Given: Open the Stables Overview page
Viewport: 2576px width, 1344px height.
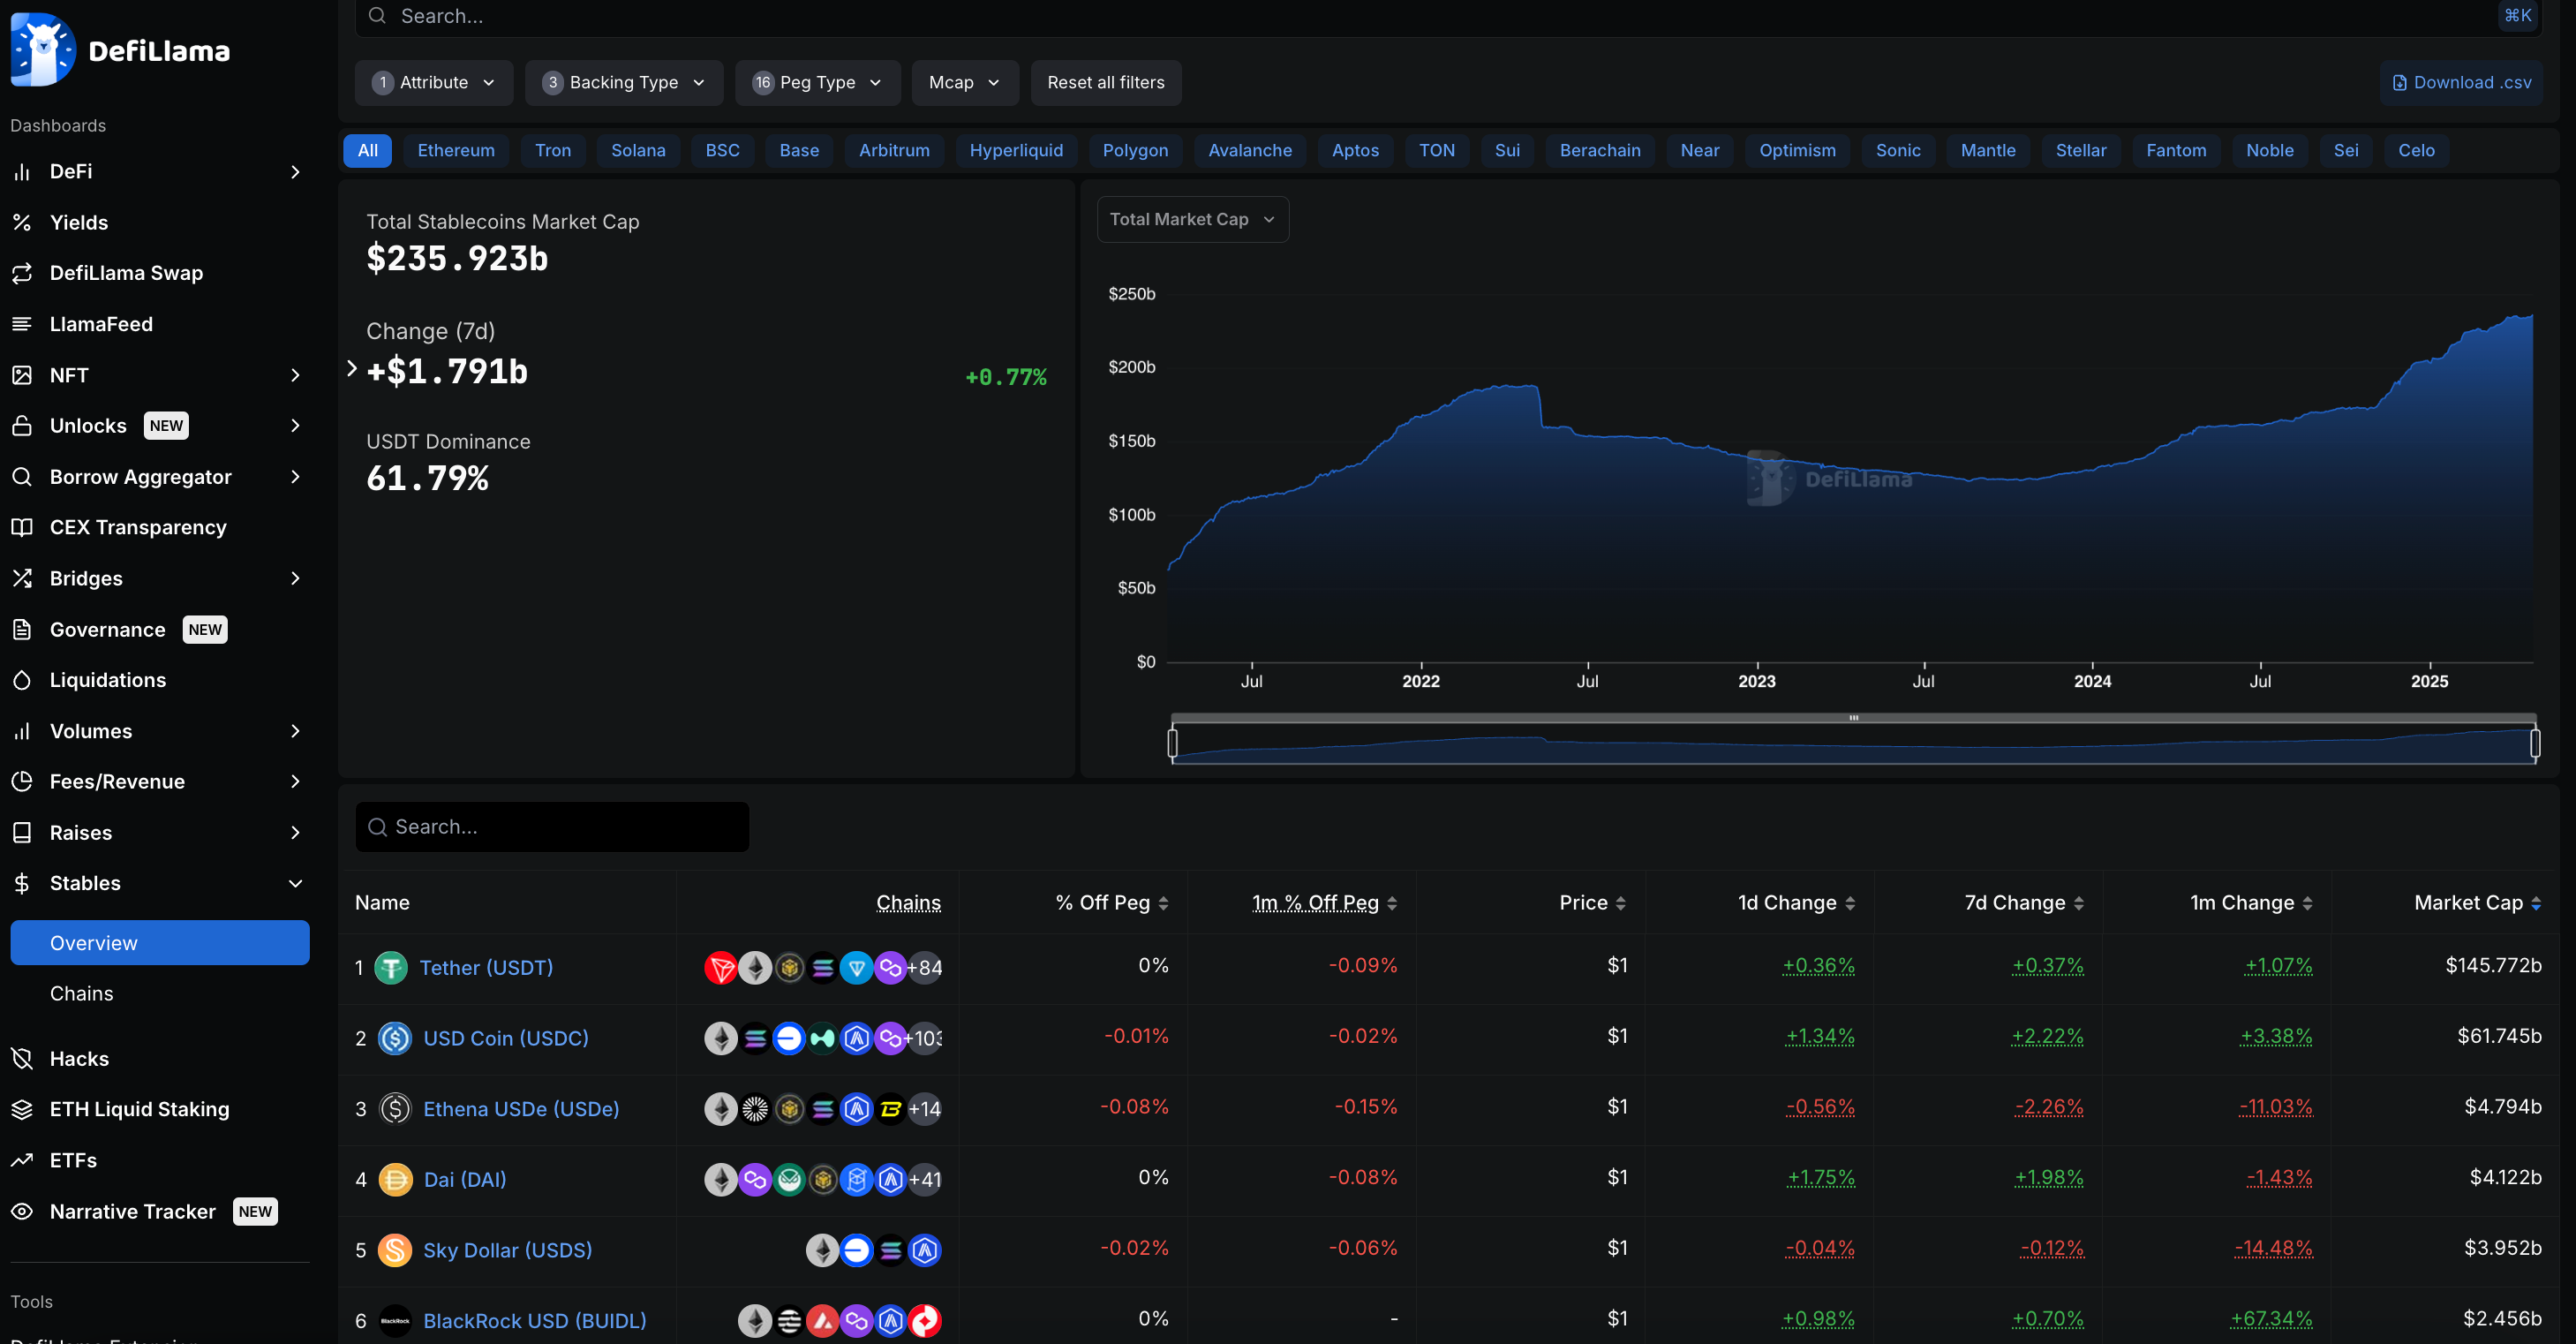Looking at the screenshot, I should (x=160, y=942).
